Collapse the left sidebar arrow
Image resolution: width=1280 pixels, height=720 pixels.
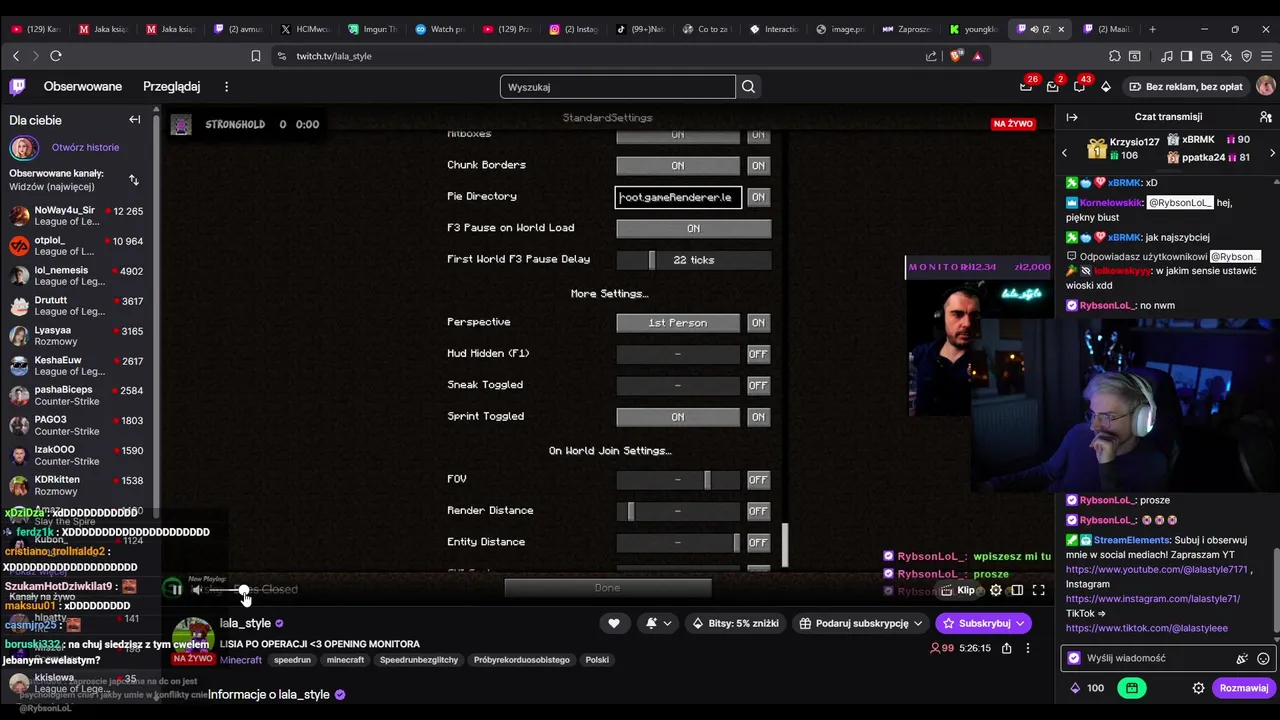[134, 120]
